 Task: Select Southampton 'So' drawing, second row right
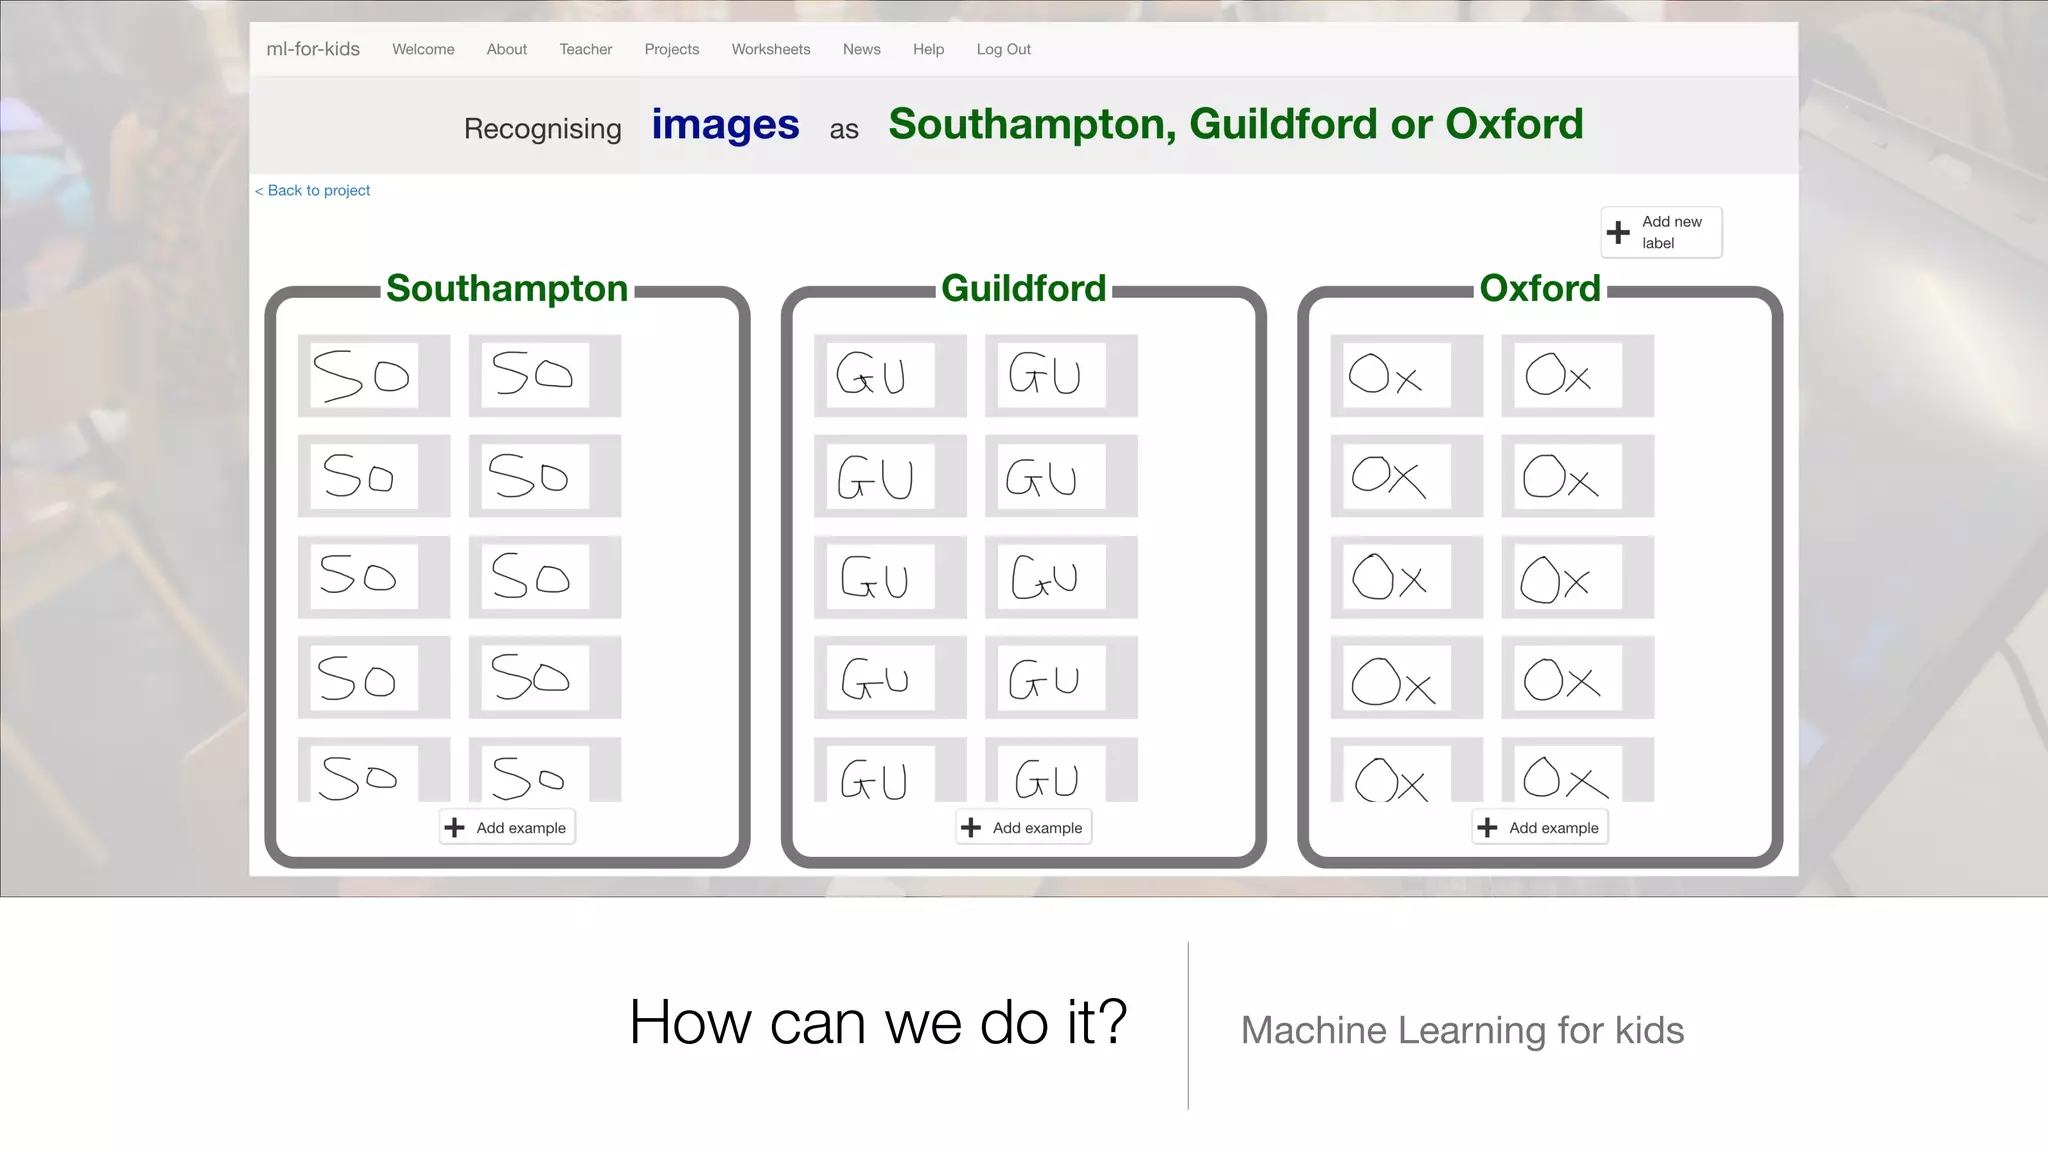545,476
